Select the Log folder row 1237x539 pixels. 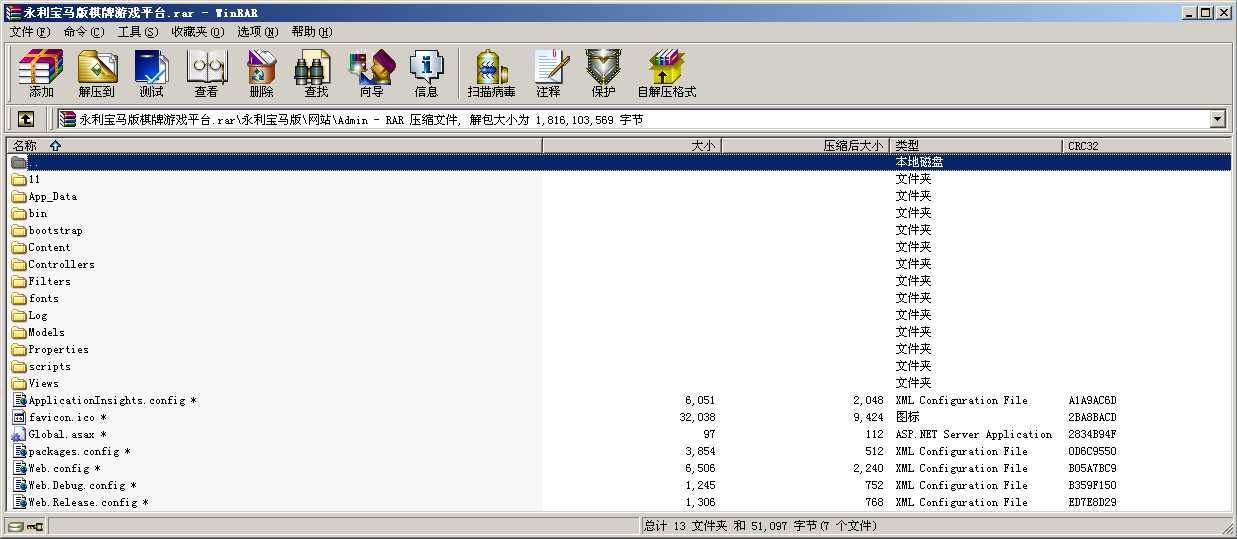pyautogui.click(x=618, y=315)
